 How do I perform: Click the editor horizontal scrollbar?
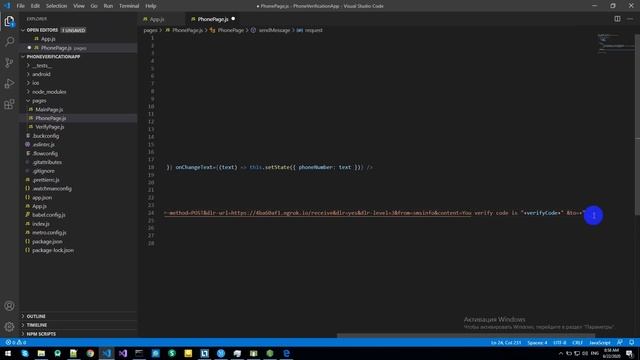click(465, 336)
